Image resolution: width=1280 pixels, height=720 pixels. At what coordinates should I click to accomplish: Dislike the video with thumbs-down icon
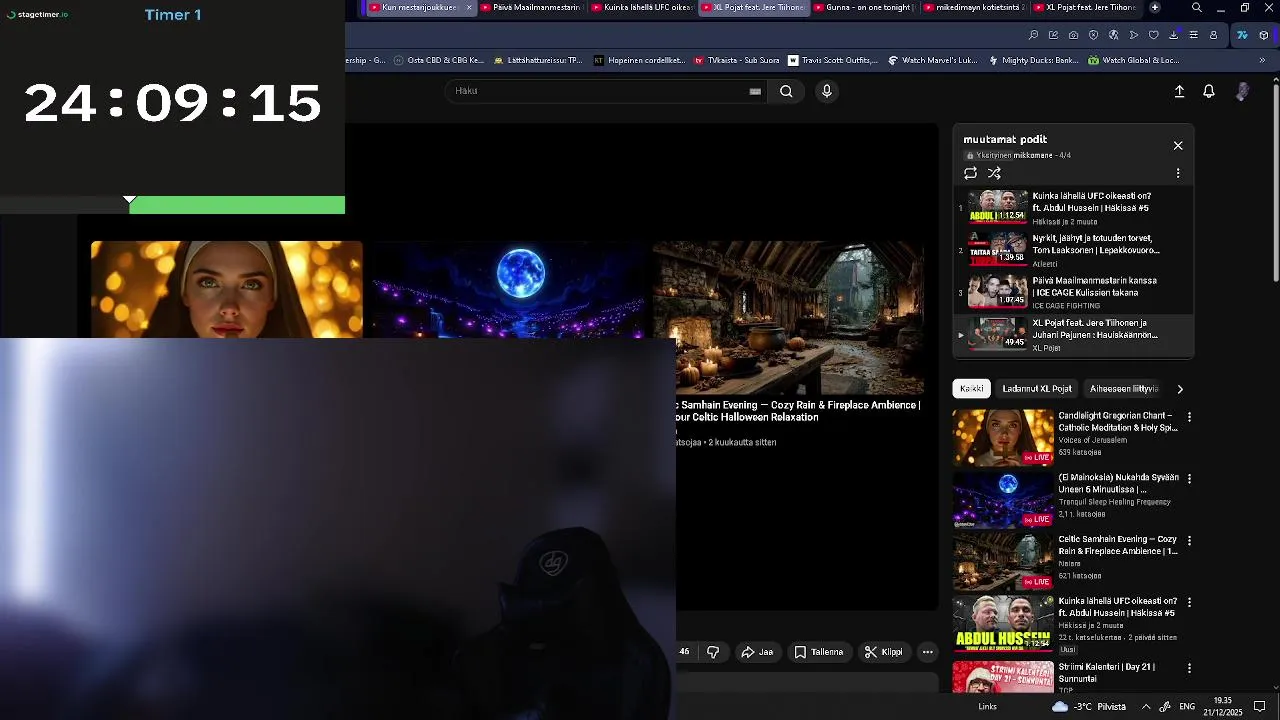[x=713, y=652]
